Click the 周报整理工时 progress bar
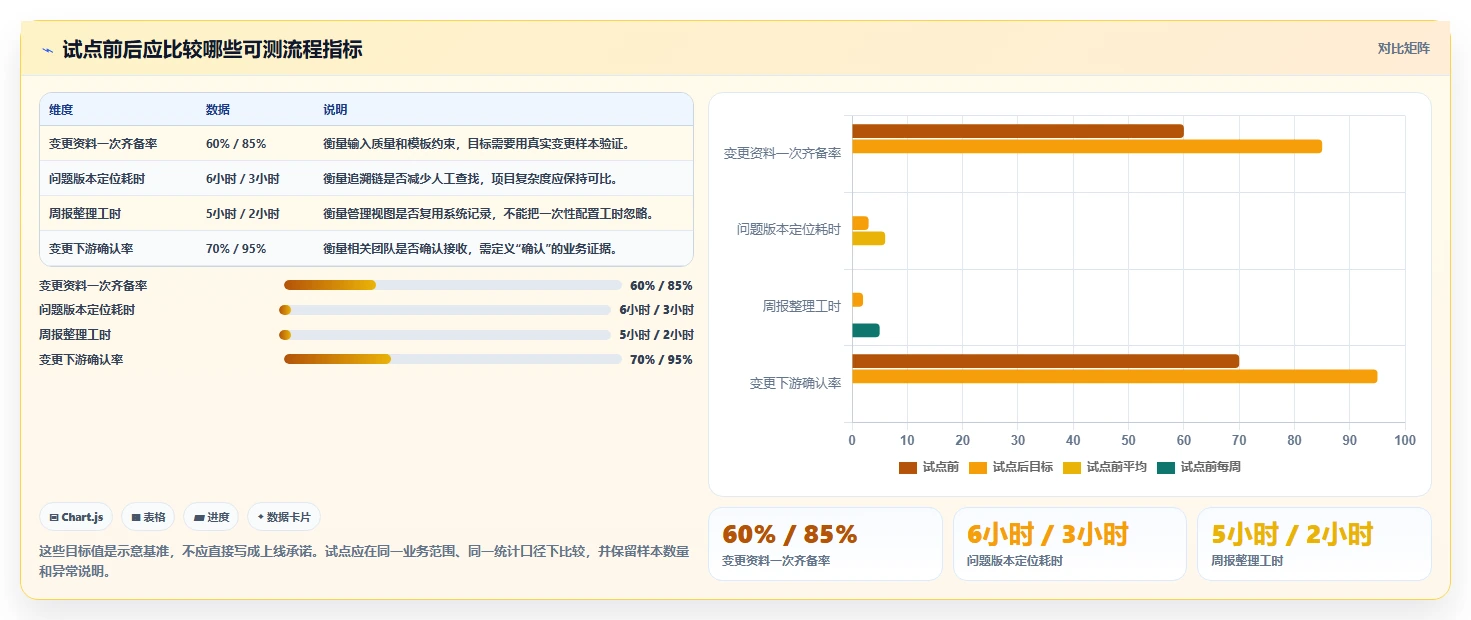 click(x=445, y=335)
